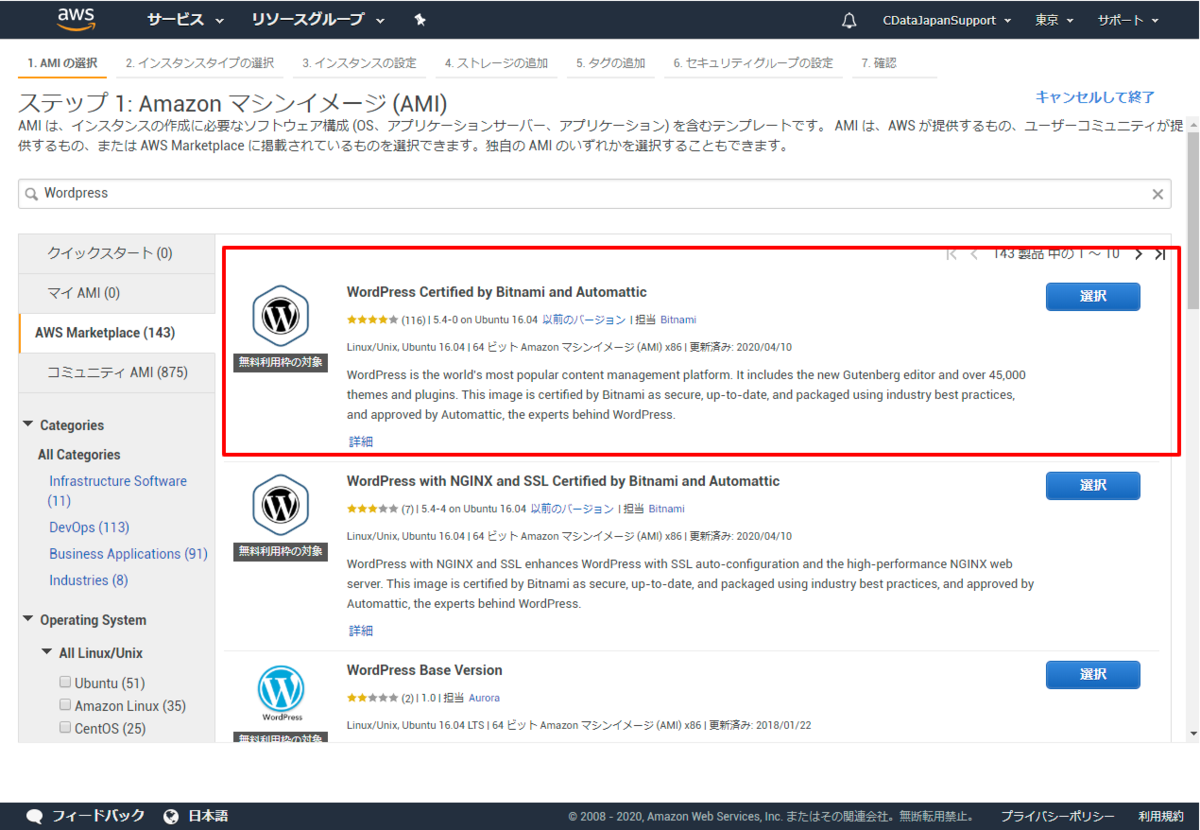
Task: Select step tab 1. AMI の選択
Action: pos(63,63)
